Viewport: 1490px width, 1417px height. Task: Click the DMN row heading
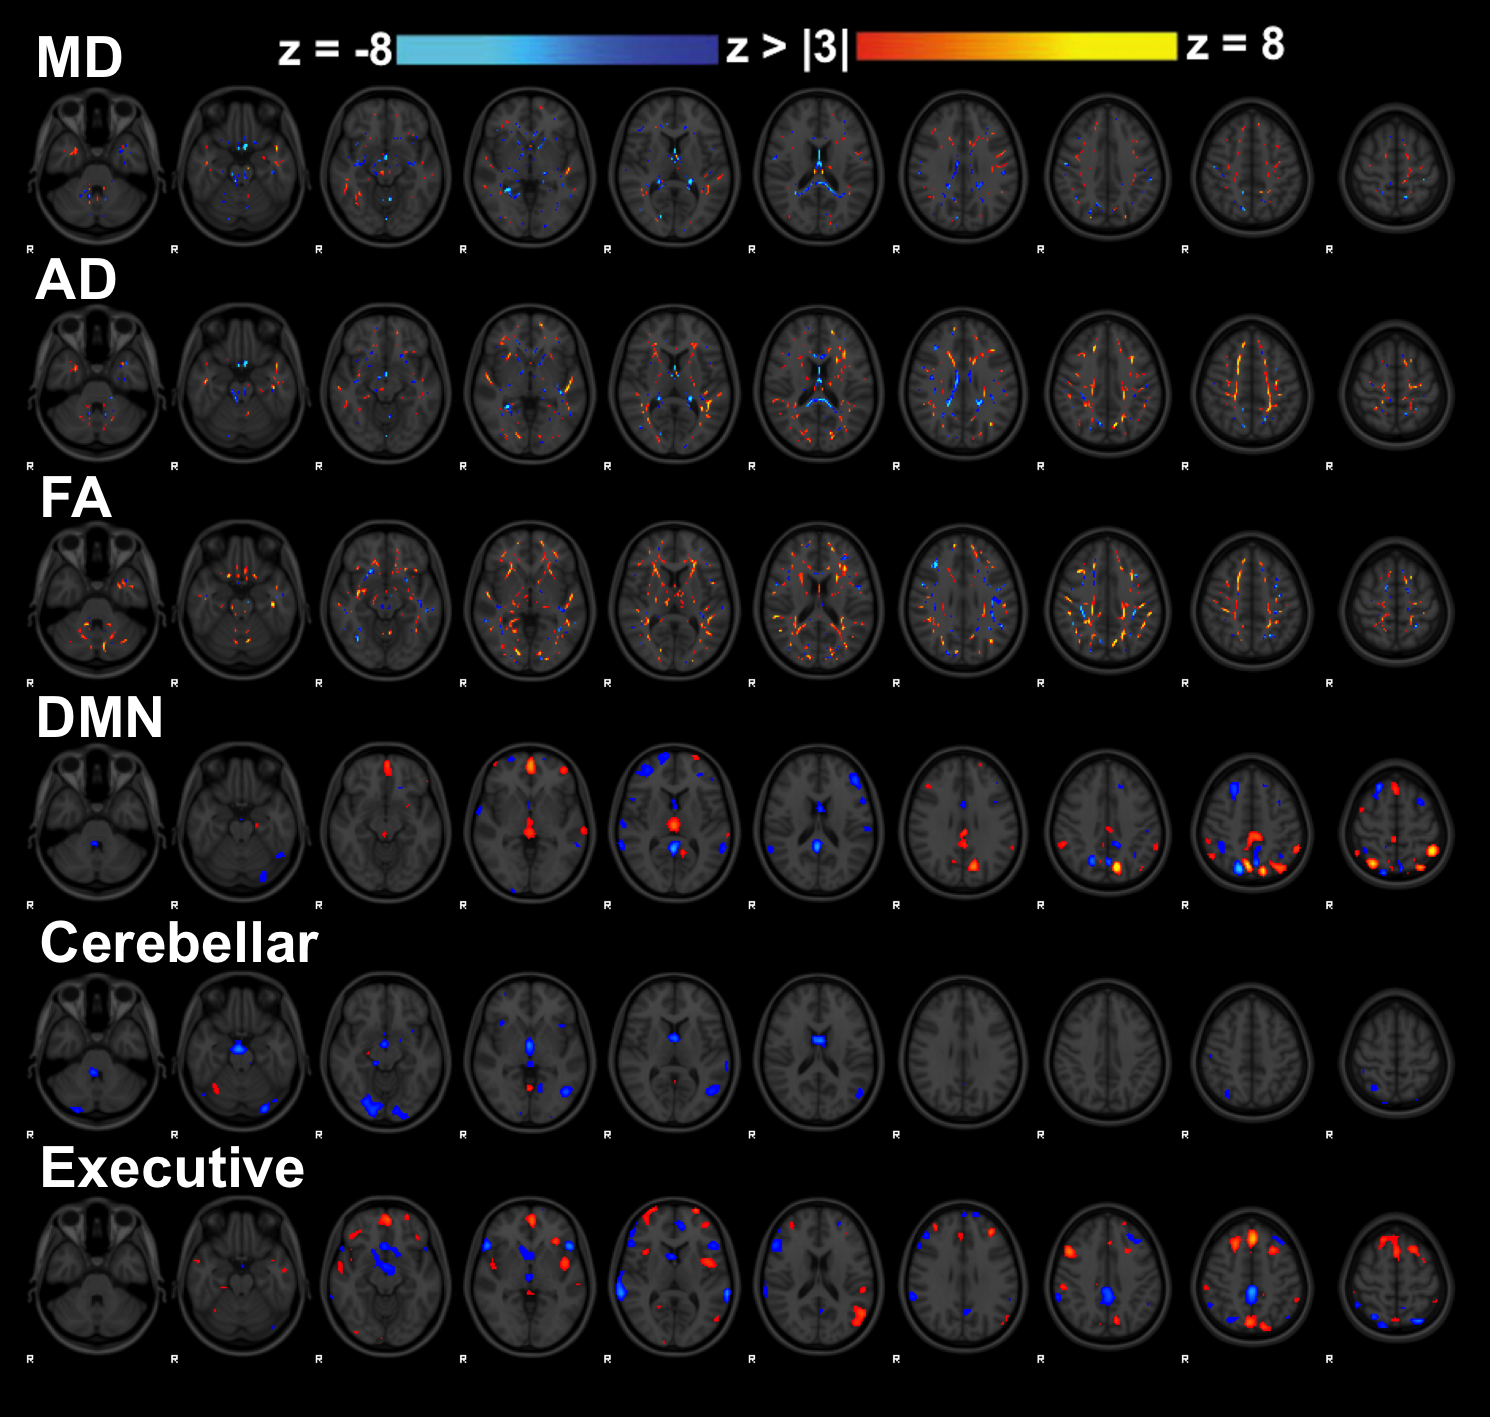coord(99,718)
